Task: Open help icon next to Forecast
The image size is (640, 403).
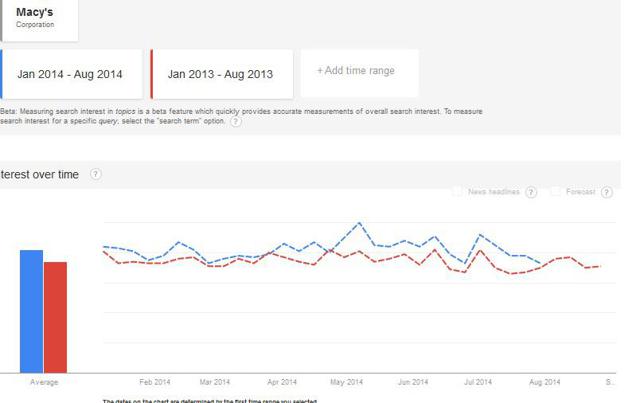Action: tap(607, 192)
